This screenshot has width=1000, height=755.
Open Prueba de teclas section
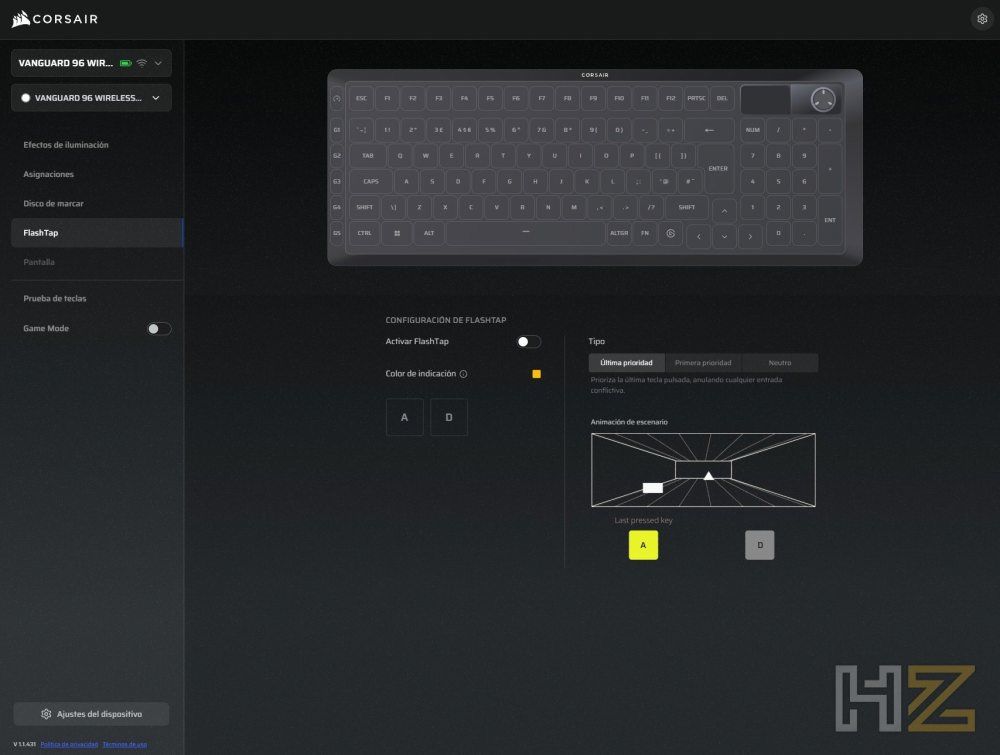tap(55, 298)
